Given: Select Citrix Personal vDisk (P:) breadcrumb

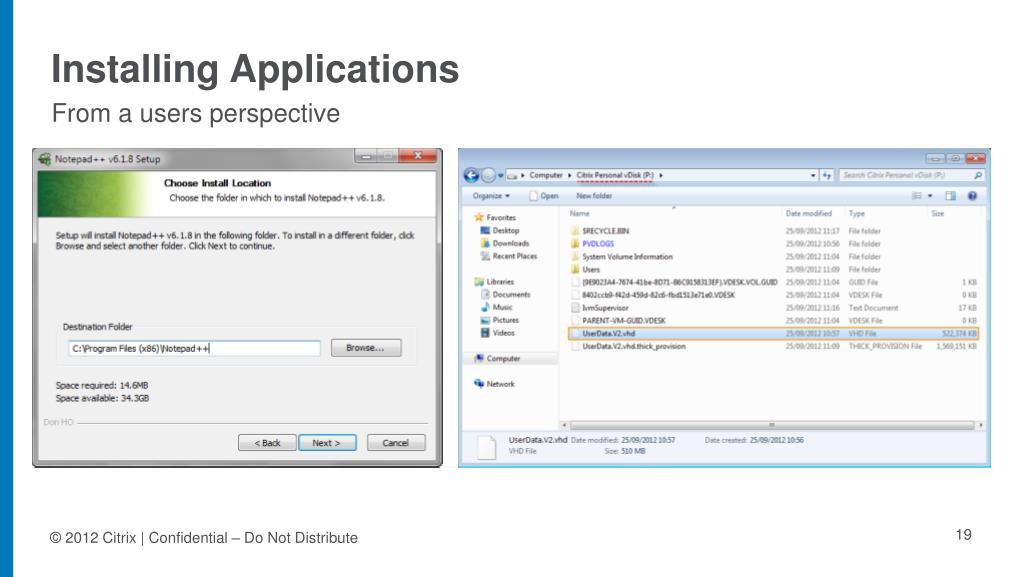Looking at the screenshot, I should pos(615,175).
